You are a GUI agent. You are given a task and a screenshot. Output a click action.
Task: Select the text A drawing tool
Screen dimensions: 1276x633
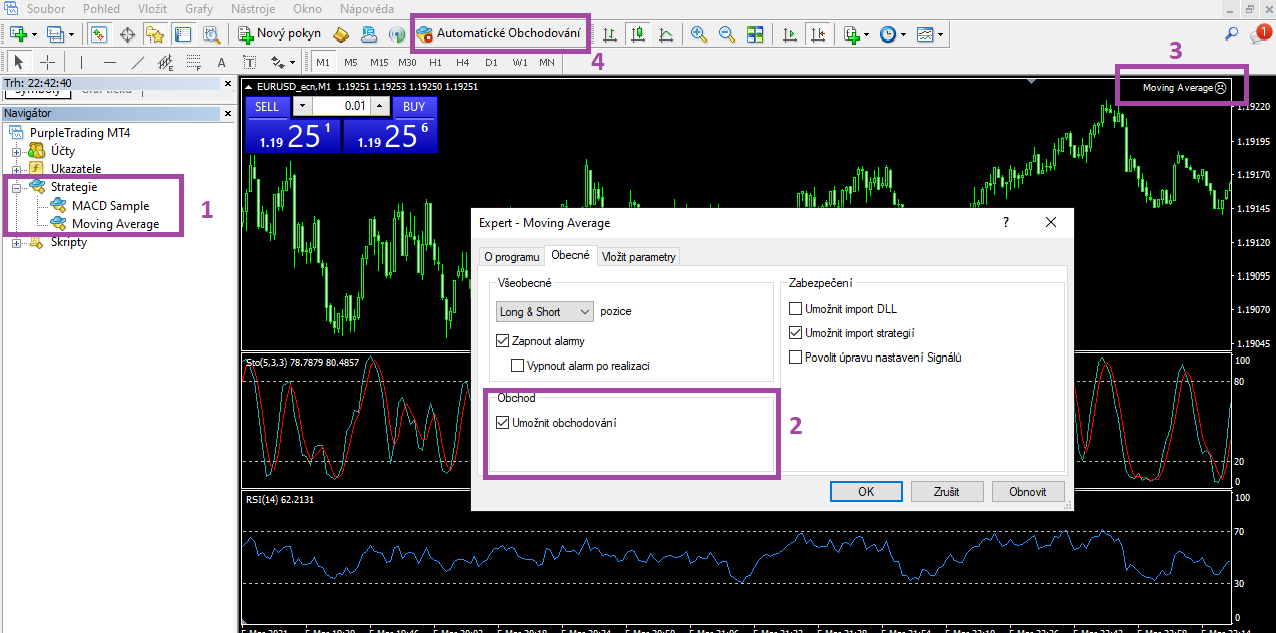point(222,62)
